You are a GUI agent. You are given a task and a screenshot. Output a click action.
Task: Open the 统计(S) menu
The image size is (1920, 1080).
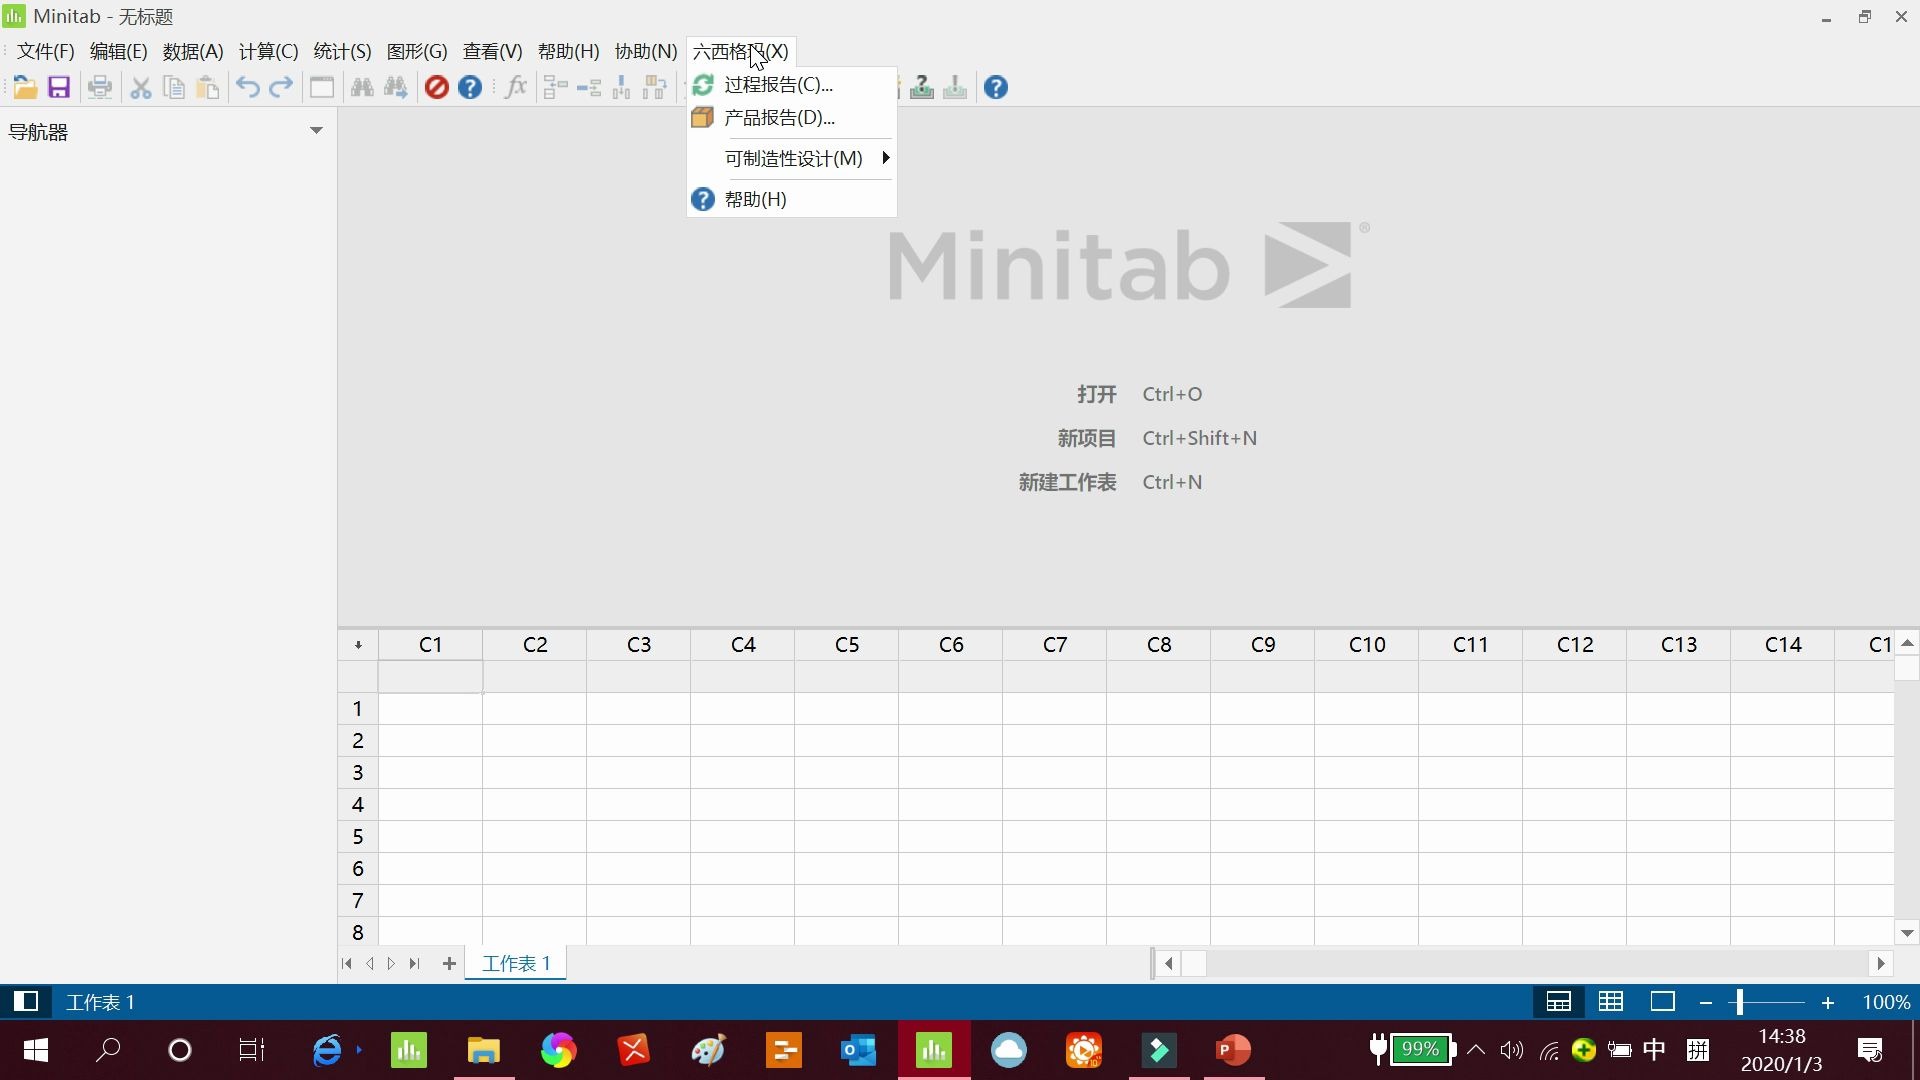coord(341,51)
